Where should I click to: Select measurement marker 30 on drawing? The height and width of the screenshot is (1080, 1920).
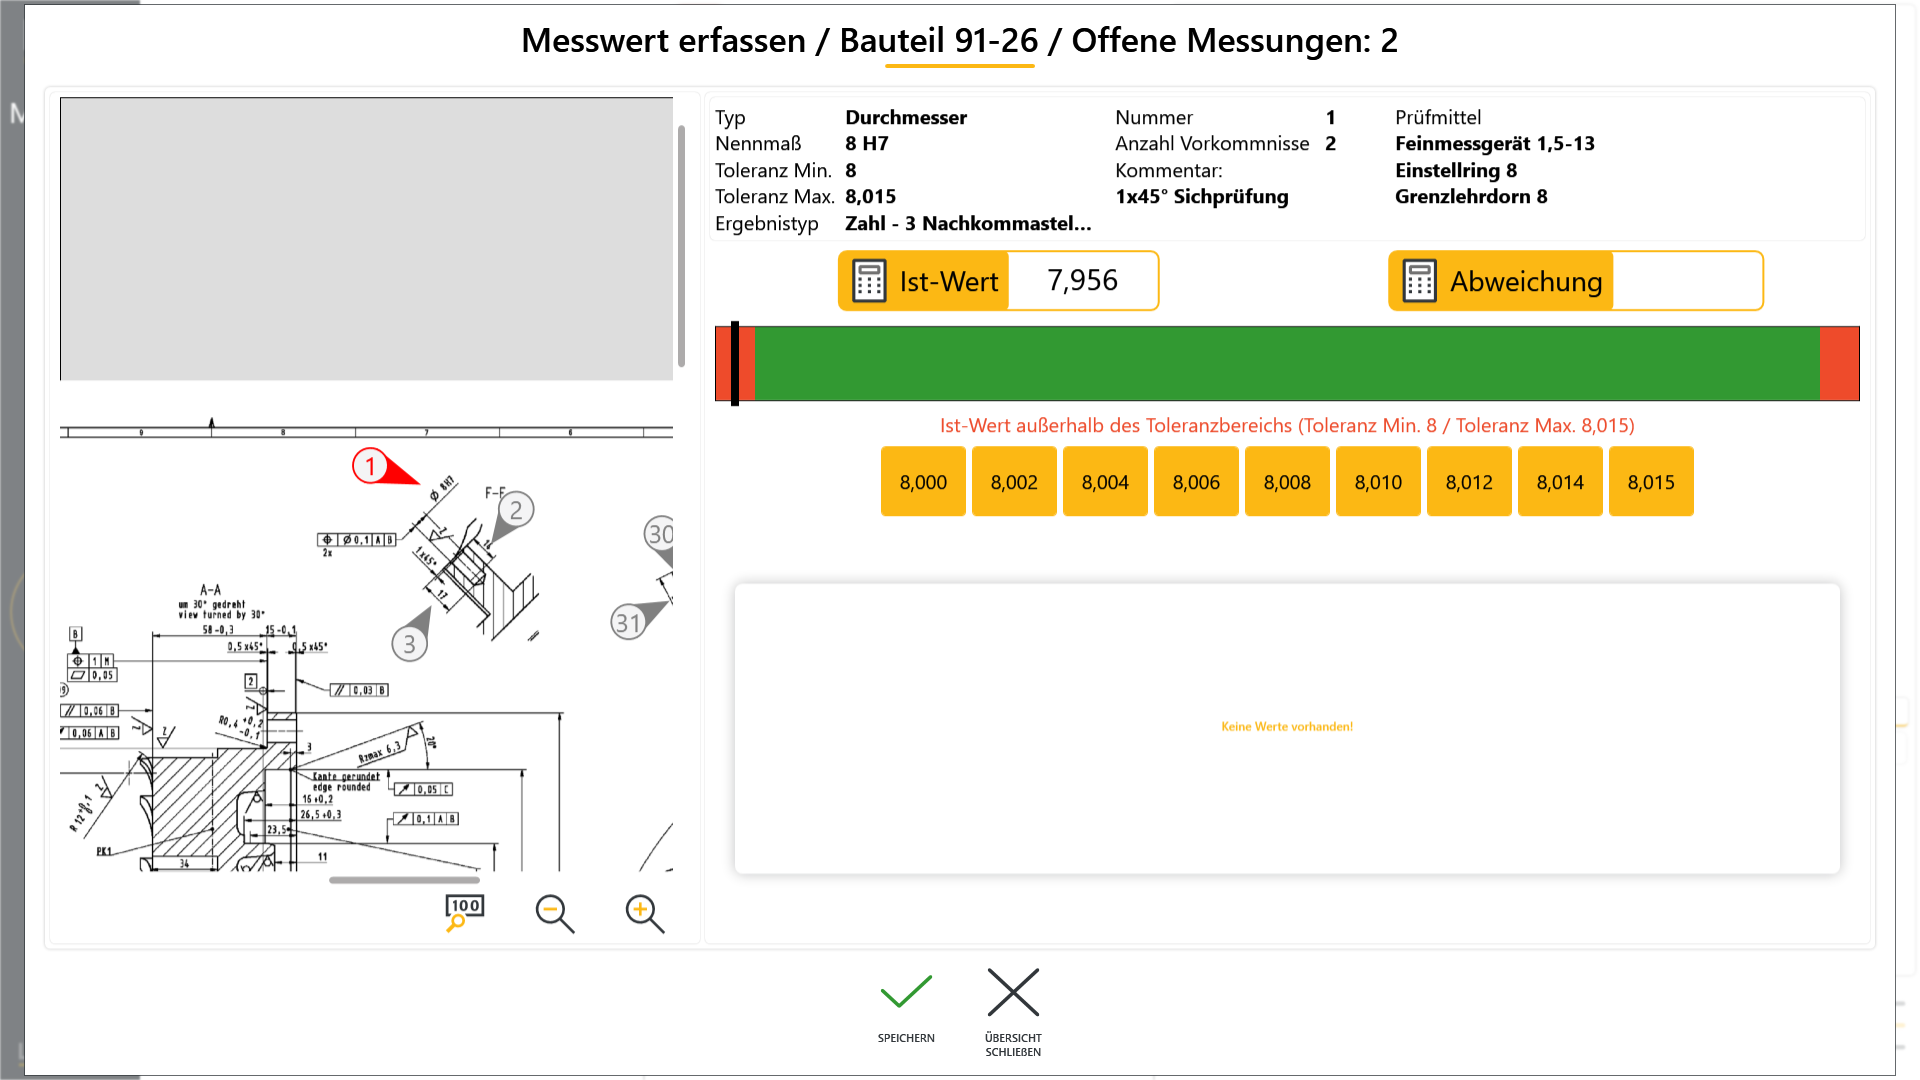coord(659,534)
